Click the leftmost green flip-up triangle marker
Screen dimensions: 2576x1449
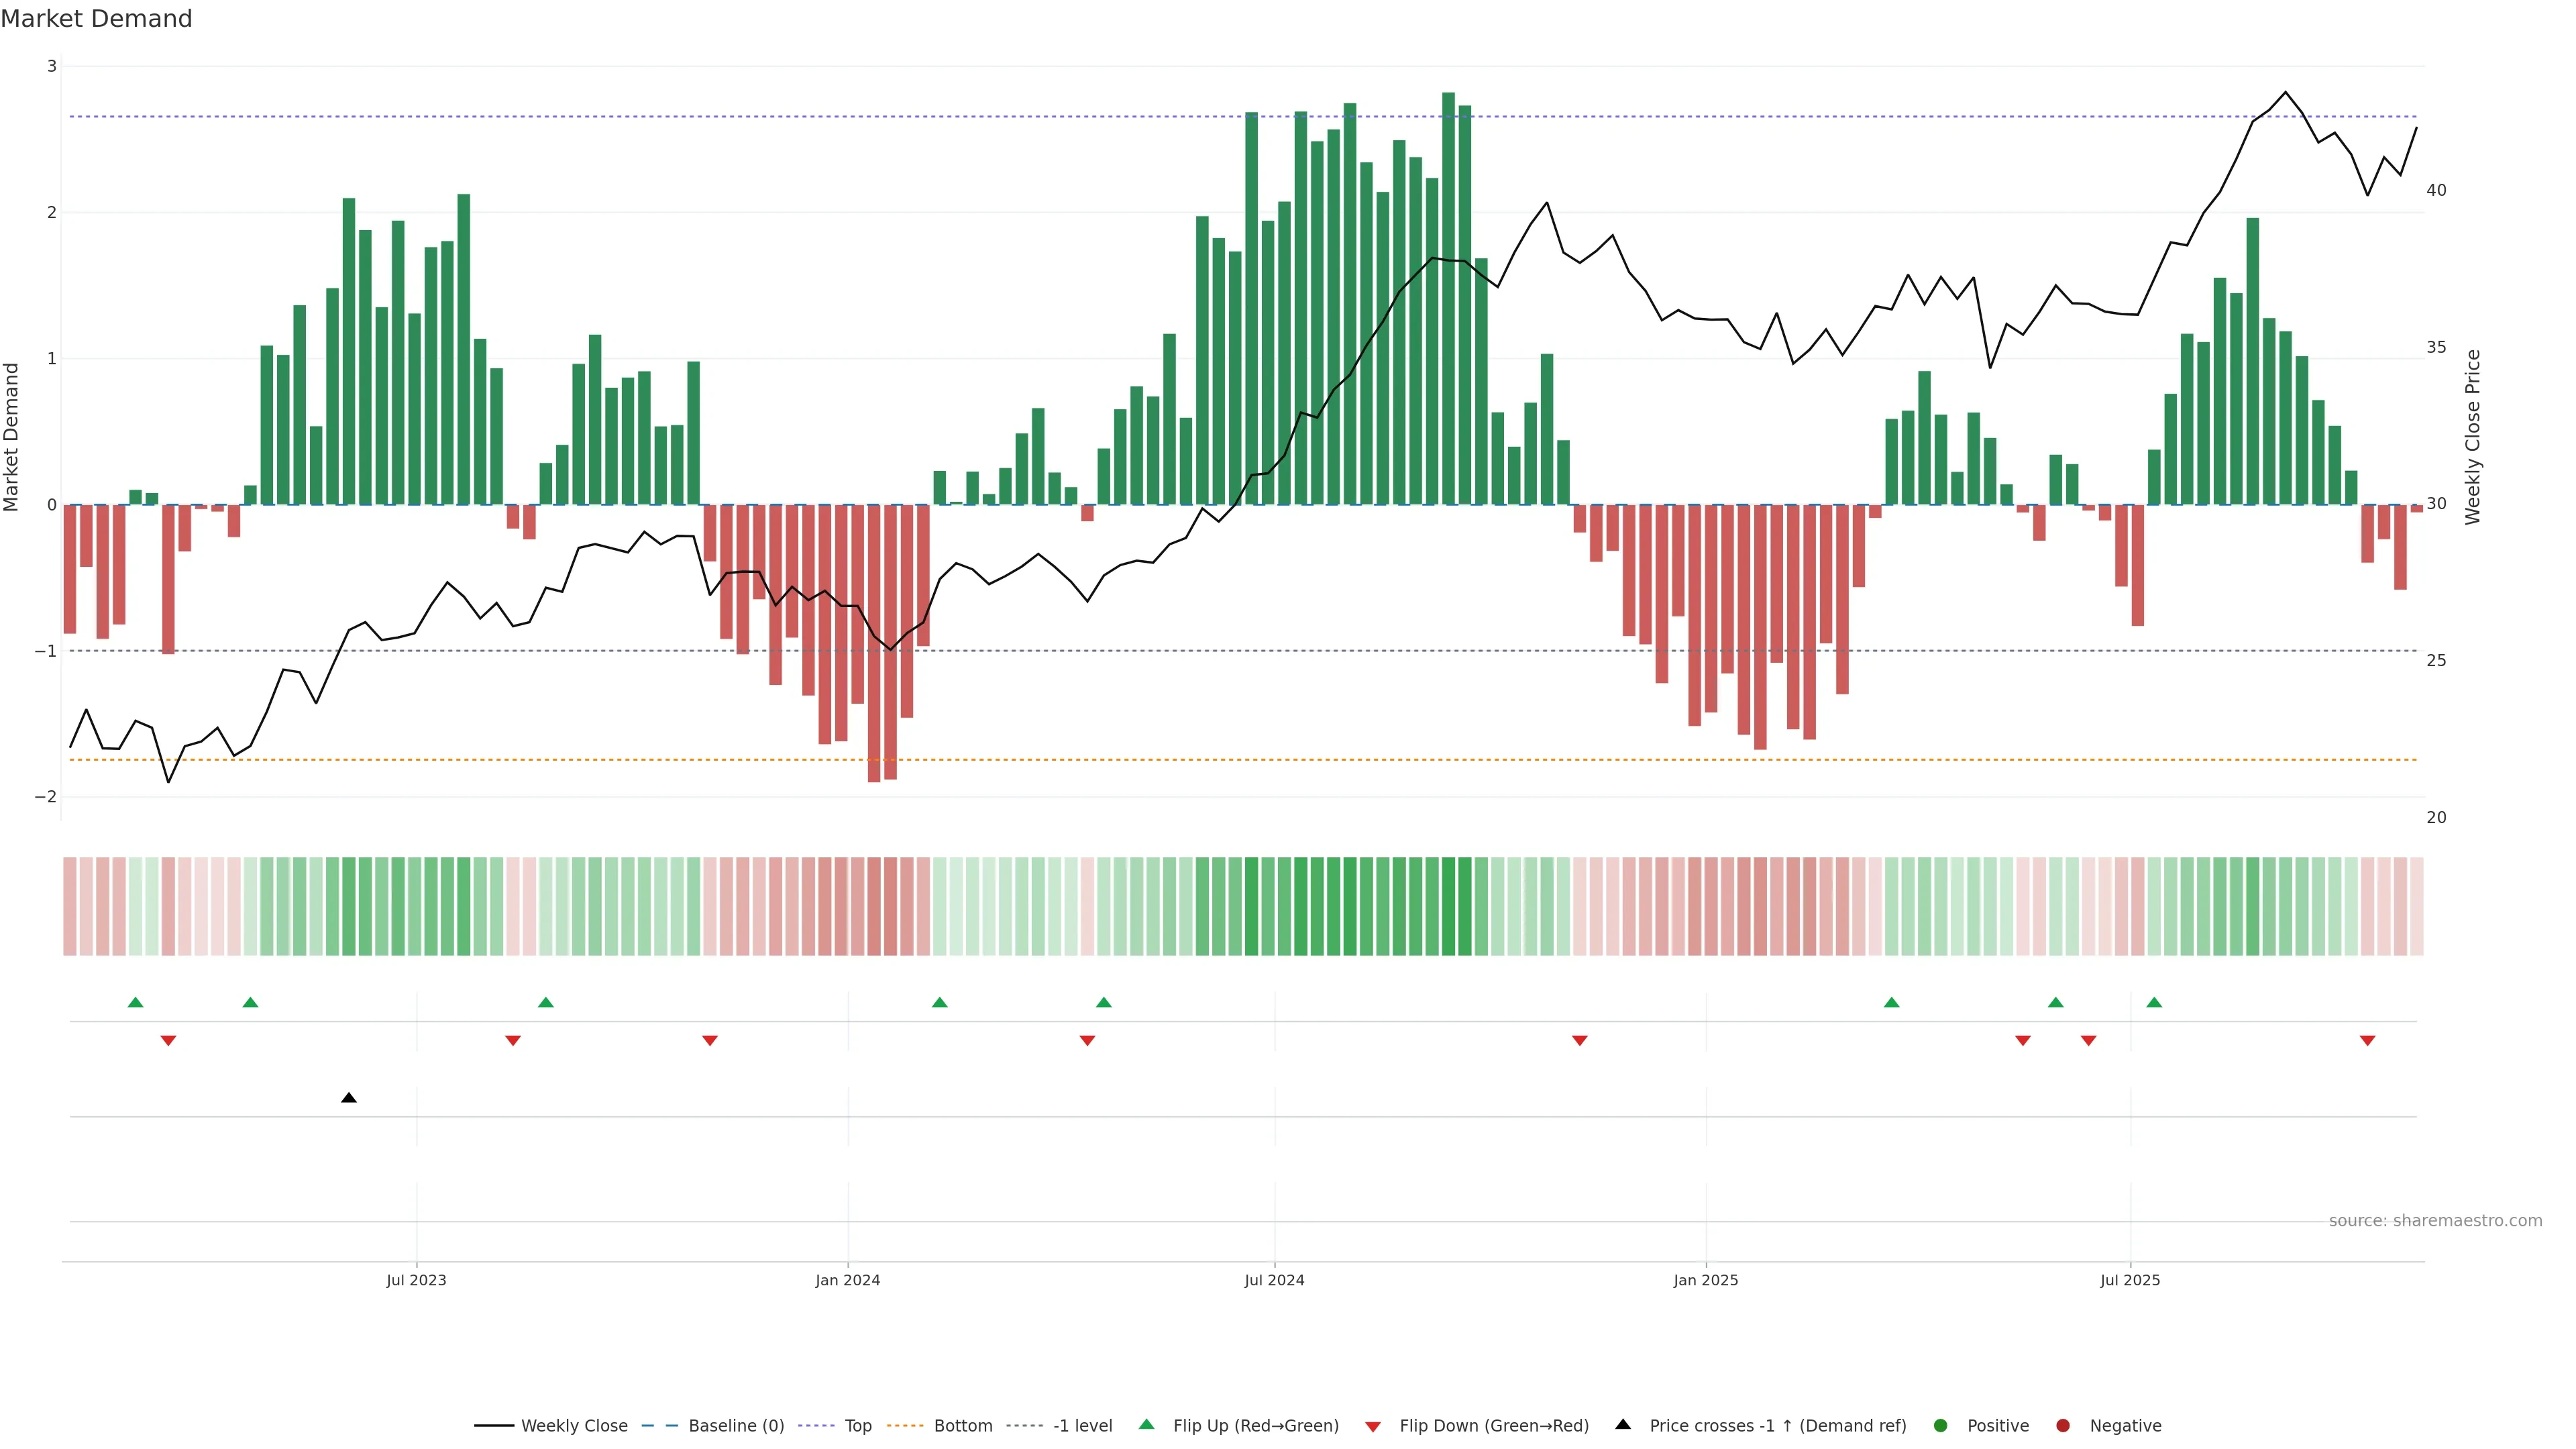coord(136,1002)
